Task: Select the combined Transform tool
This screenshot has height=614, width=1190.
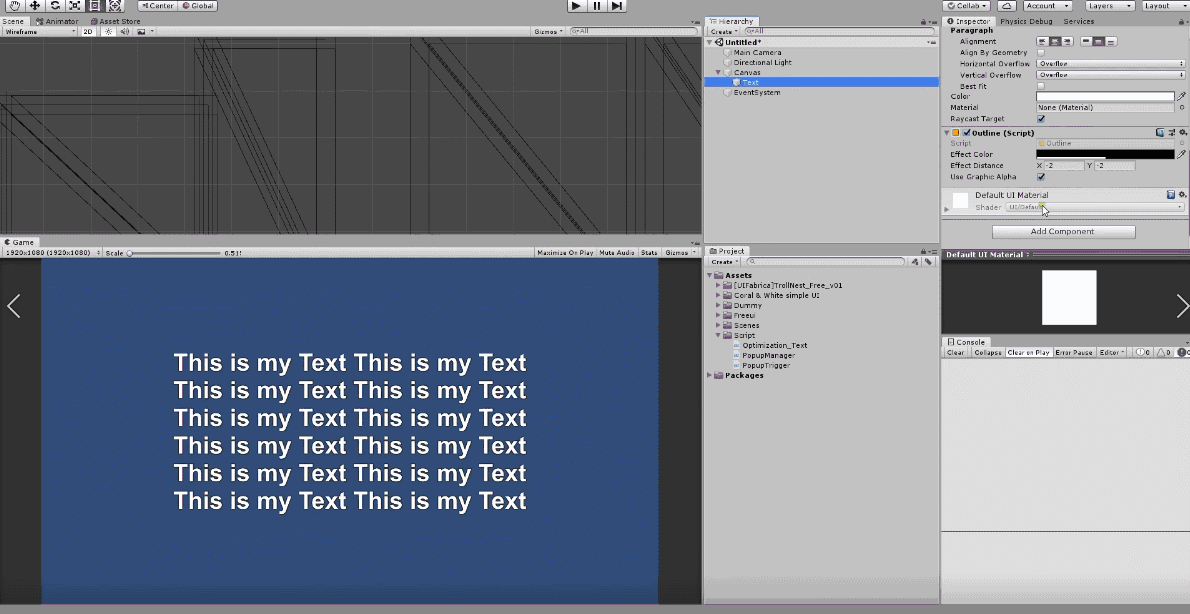Action: coord(115,5)
